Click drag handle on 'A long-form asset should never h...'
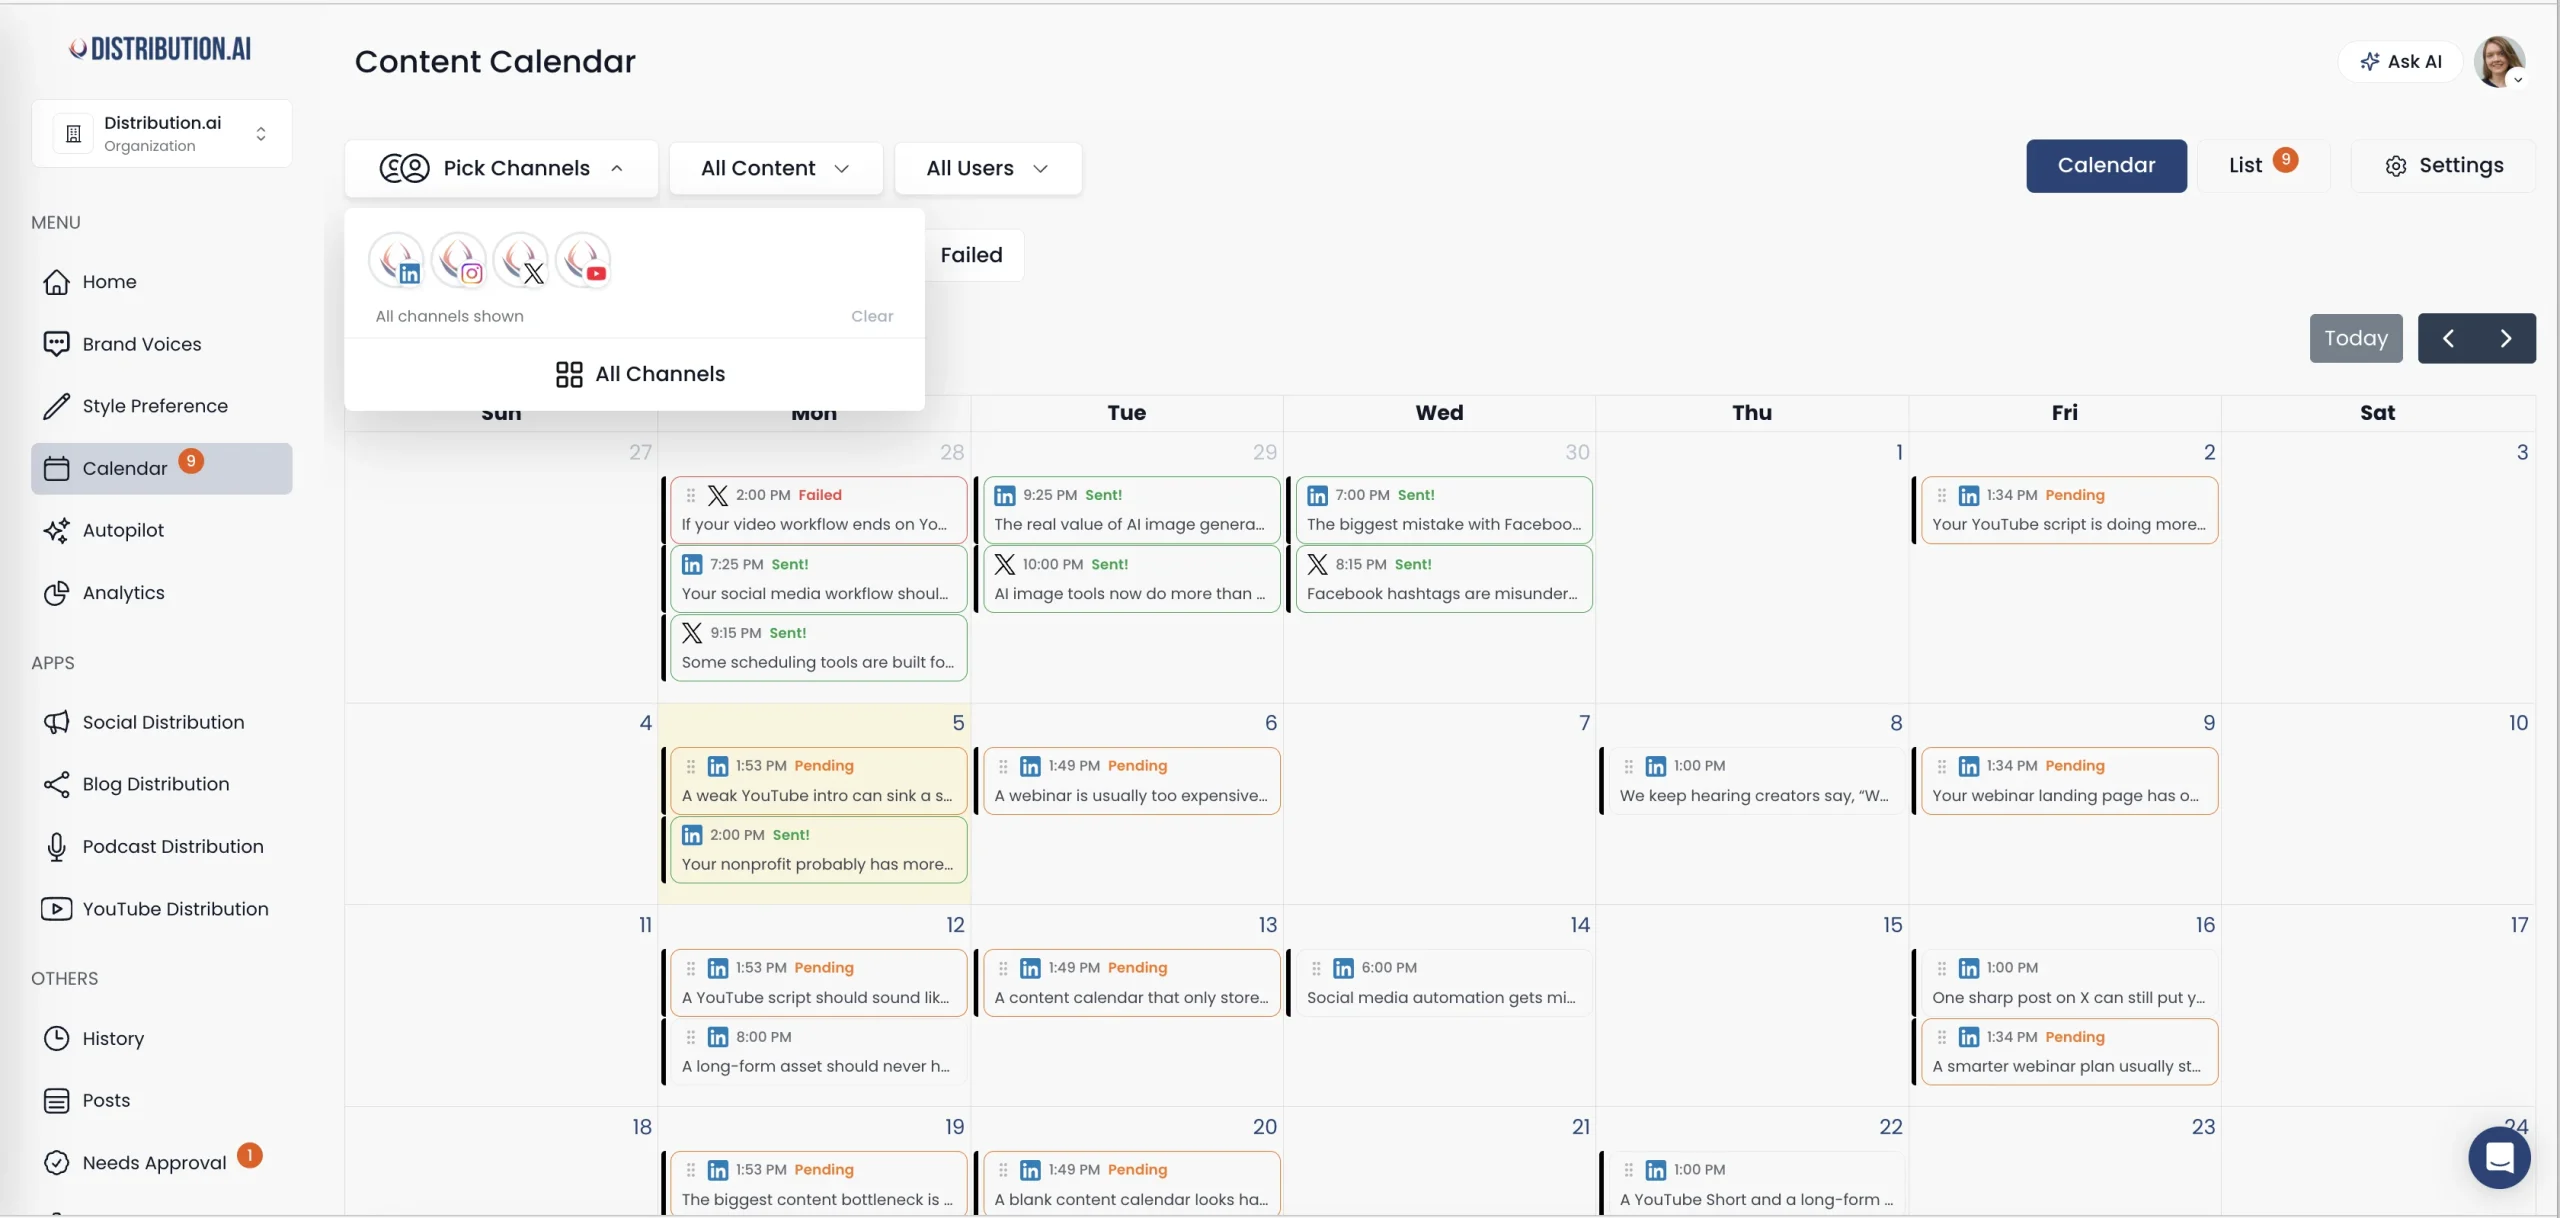The width and height of the screenshot is (2560, 1218). [690, 1037]
